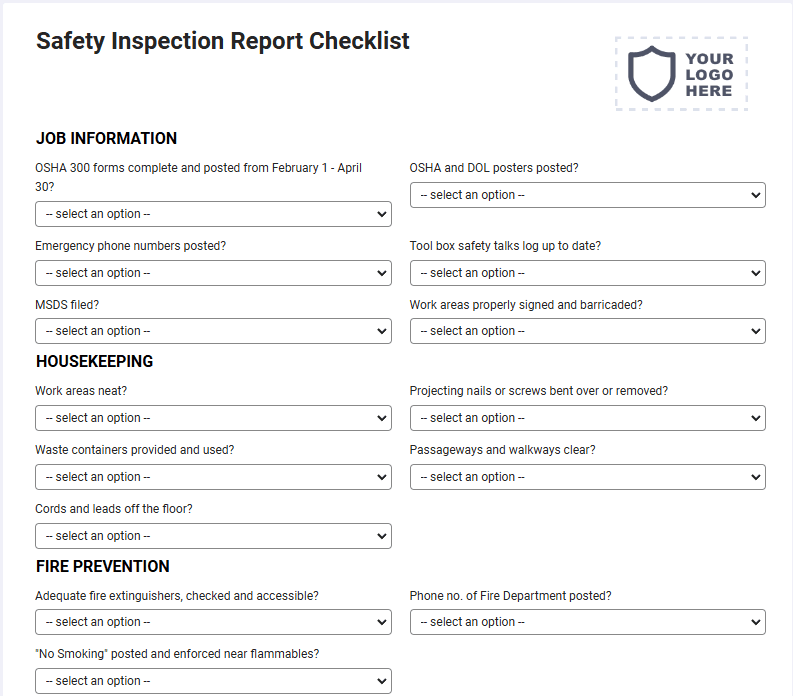793x696 pixels.
Task: Click the Safety Inspection Report Checklist title
Action: 223,41
